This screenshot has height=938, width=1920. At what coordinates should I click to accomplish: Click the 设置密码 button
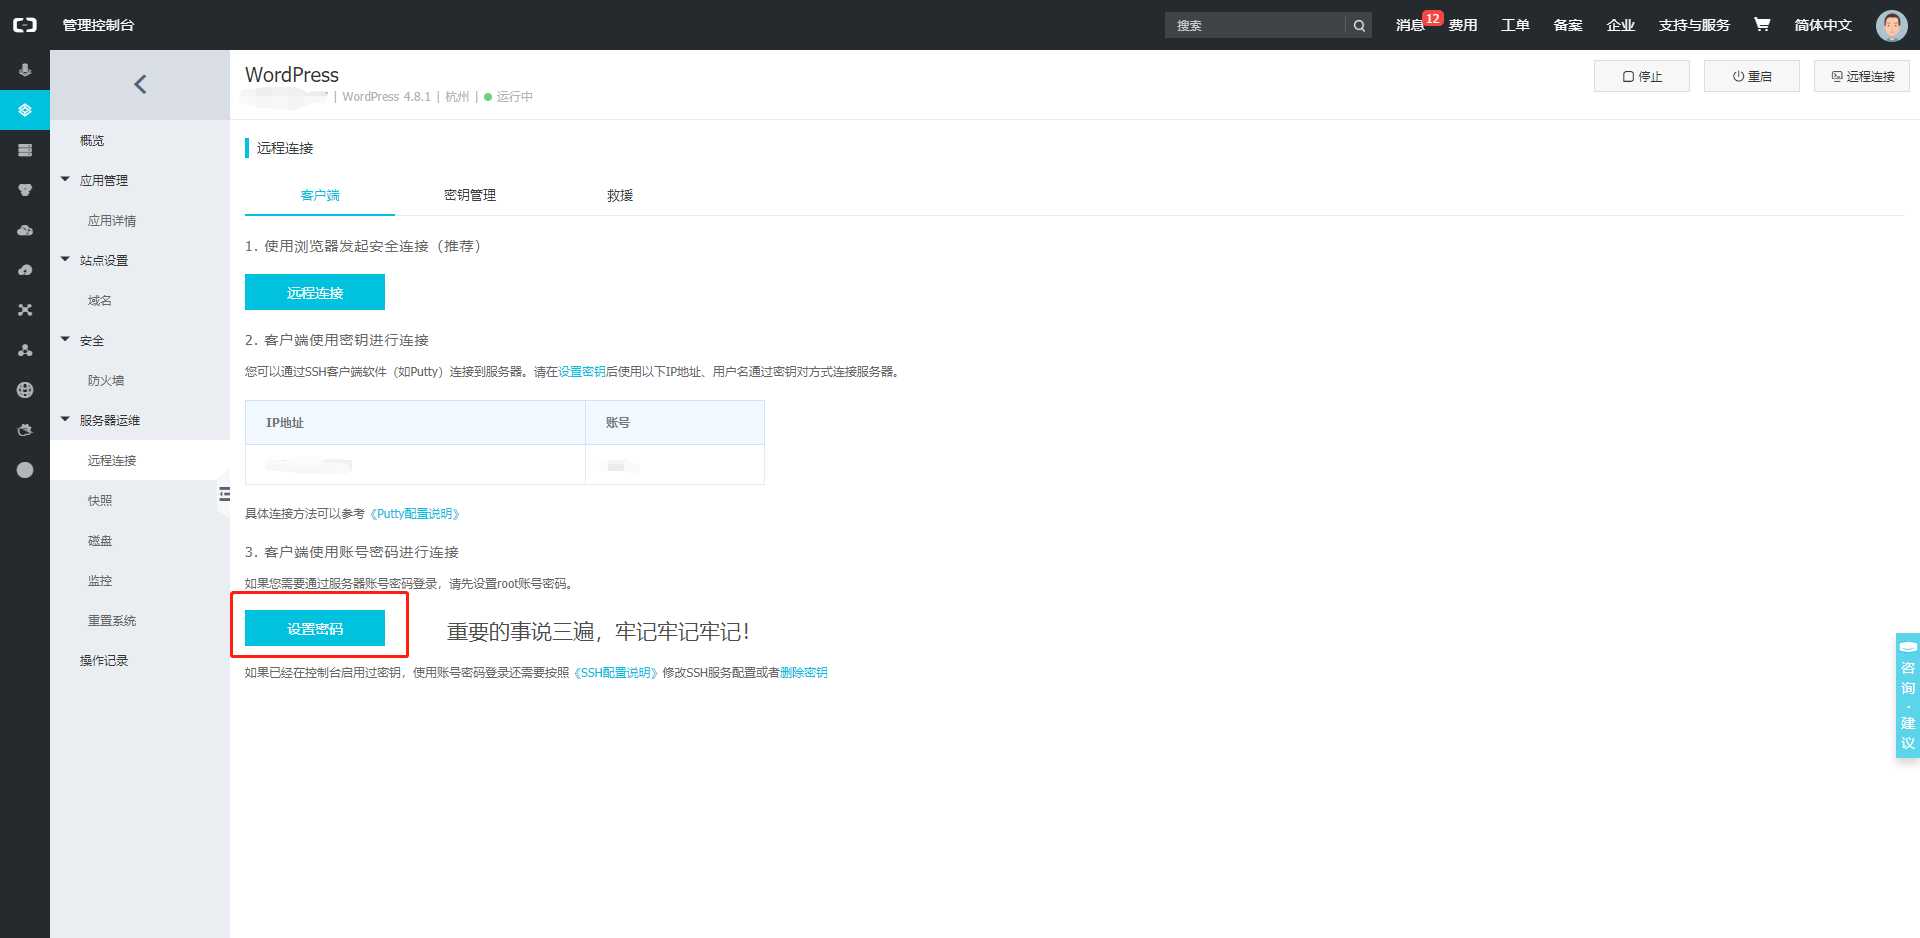315,628
